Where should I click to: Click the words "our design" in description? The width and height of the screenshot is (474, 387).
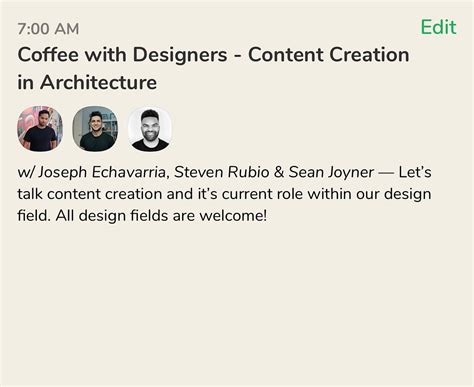pos(393,194)
